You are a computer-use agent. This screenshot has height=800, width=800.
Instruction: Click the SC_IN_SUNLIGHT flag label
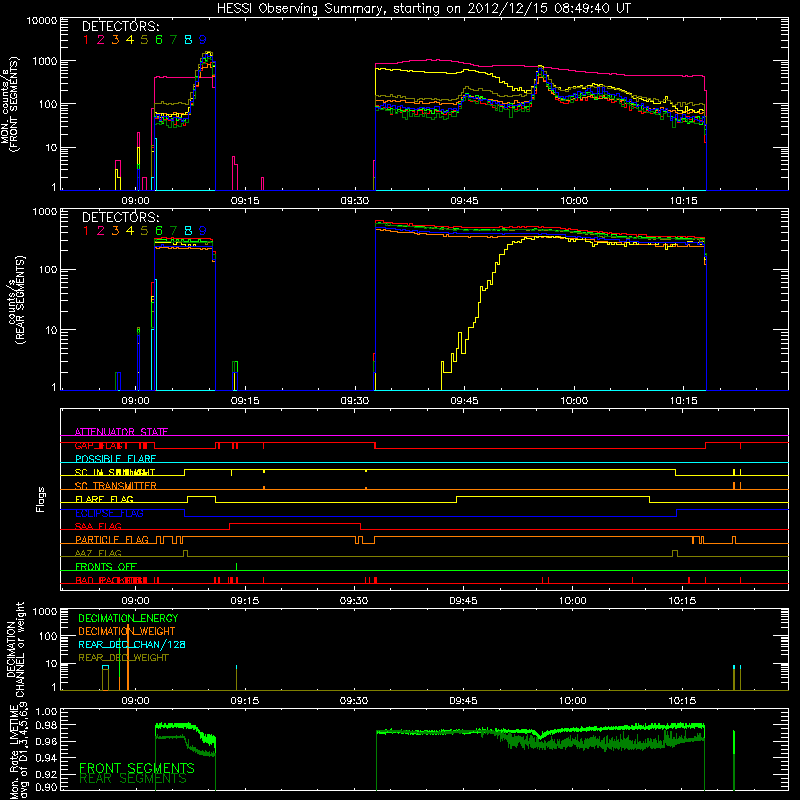point(115,472)
